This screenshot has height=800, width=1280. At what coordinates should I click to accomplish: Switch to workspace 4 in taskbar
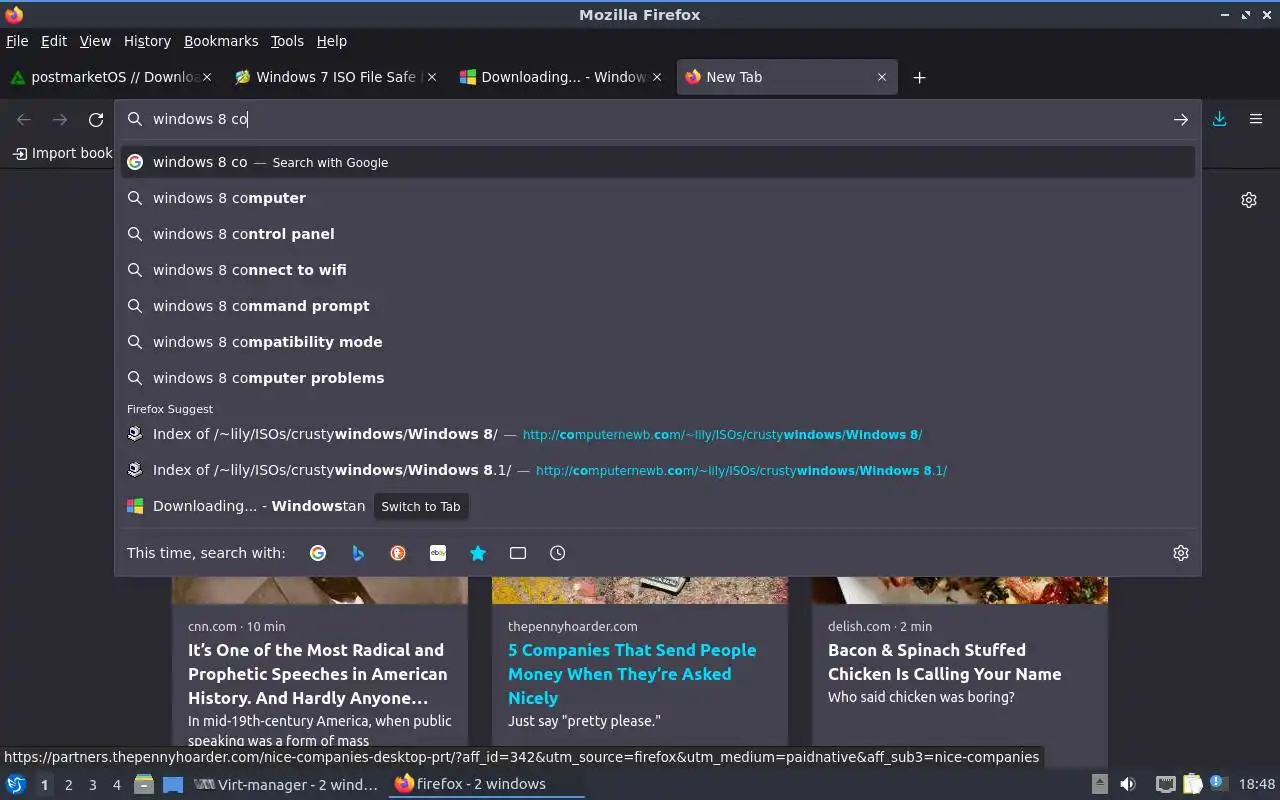117,785
